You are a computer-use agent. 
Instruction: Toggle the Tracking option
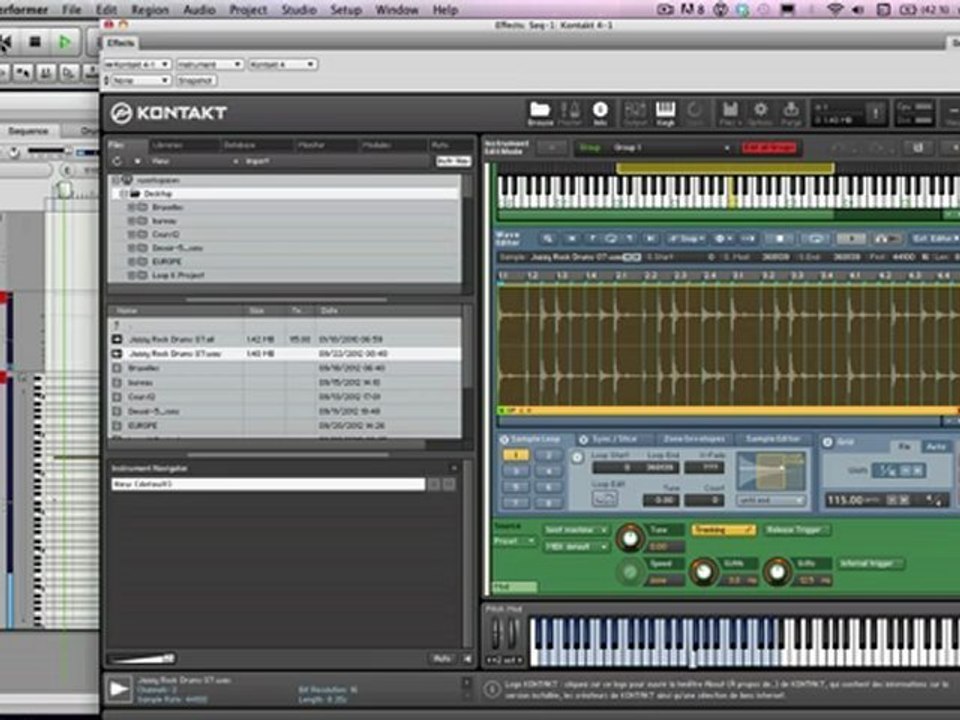tap(724, 530)
